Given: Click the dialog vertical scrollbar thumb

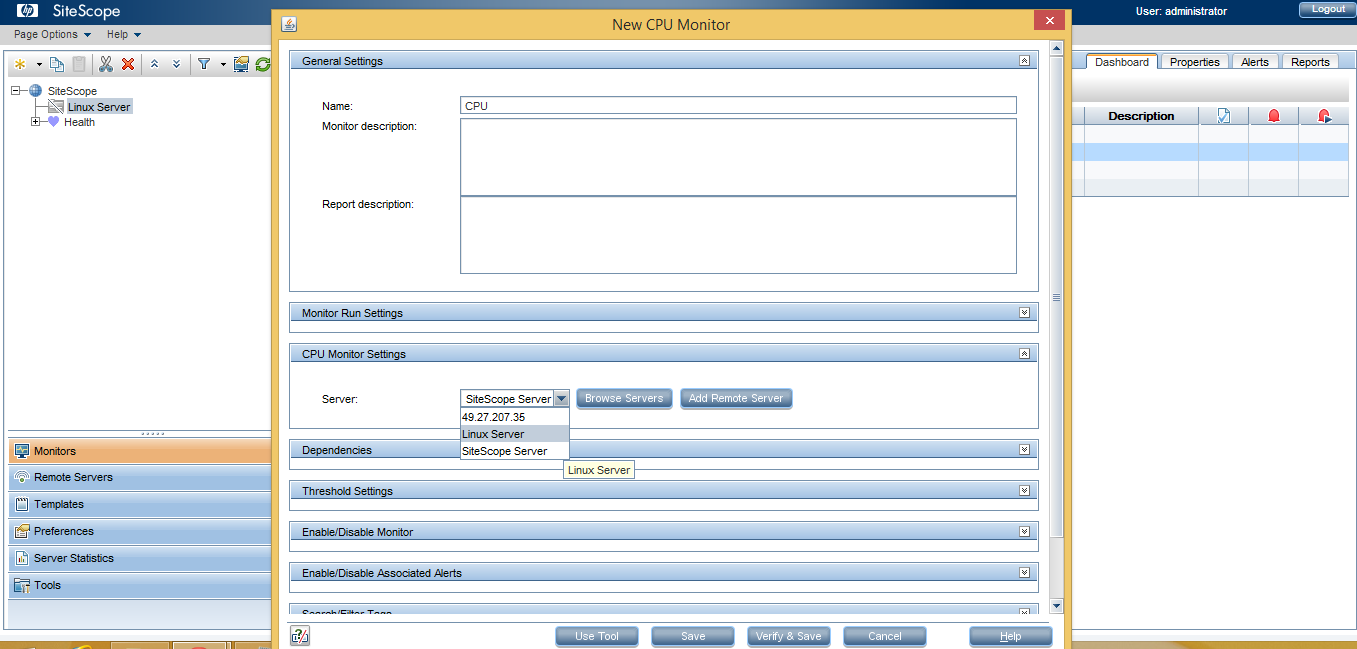Looking at the screenshot, I should tap(1057, 296).
